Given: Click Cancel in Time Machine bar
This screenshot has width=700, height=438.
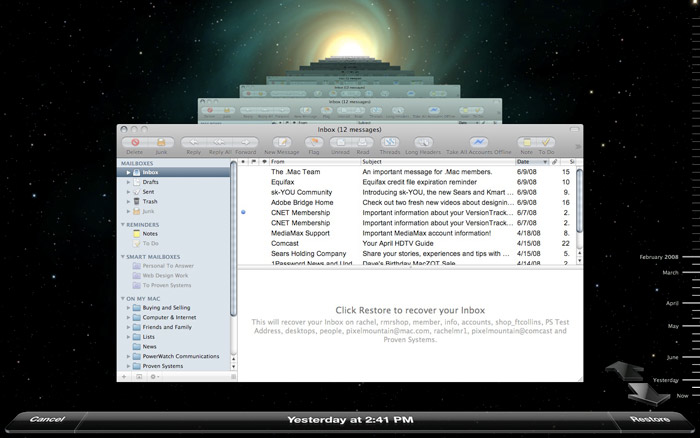Looking at the screenshot, I should coord(47,420).
